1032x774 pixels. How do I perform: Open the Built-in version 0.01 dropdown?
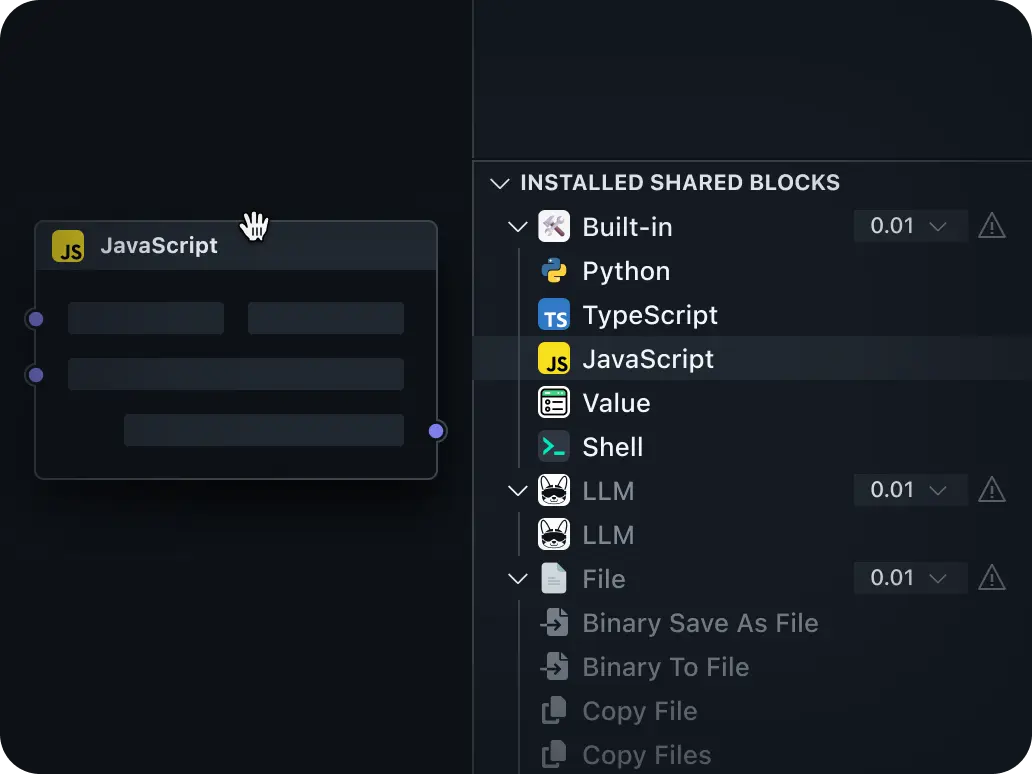908,225
